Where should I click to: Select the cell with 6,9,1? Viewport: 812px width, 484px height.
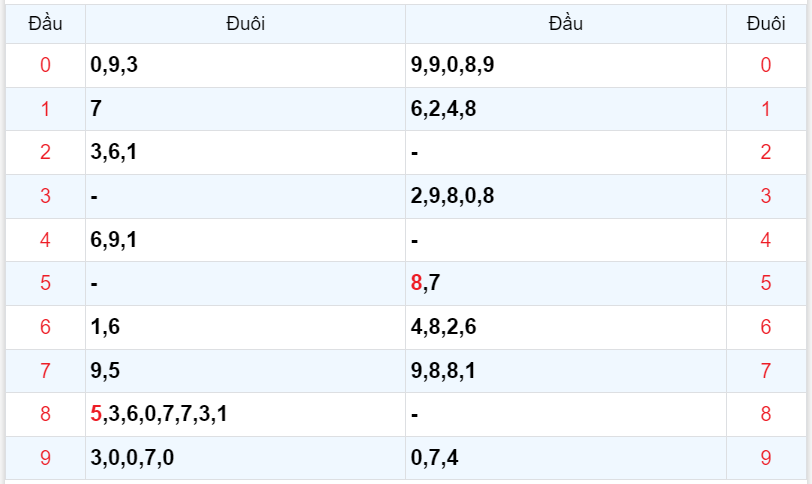pos(113,240)
